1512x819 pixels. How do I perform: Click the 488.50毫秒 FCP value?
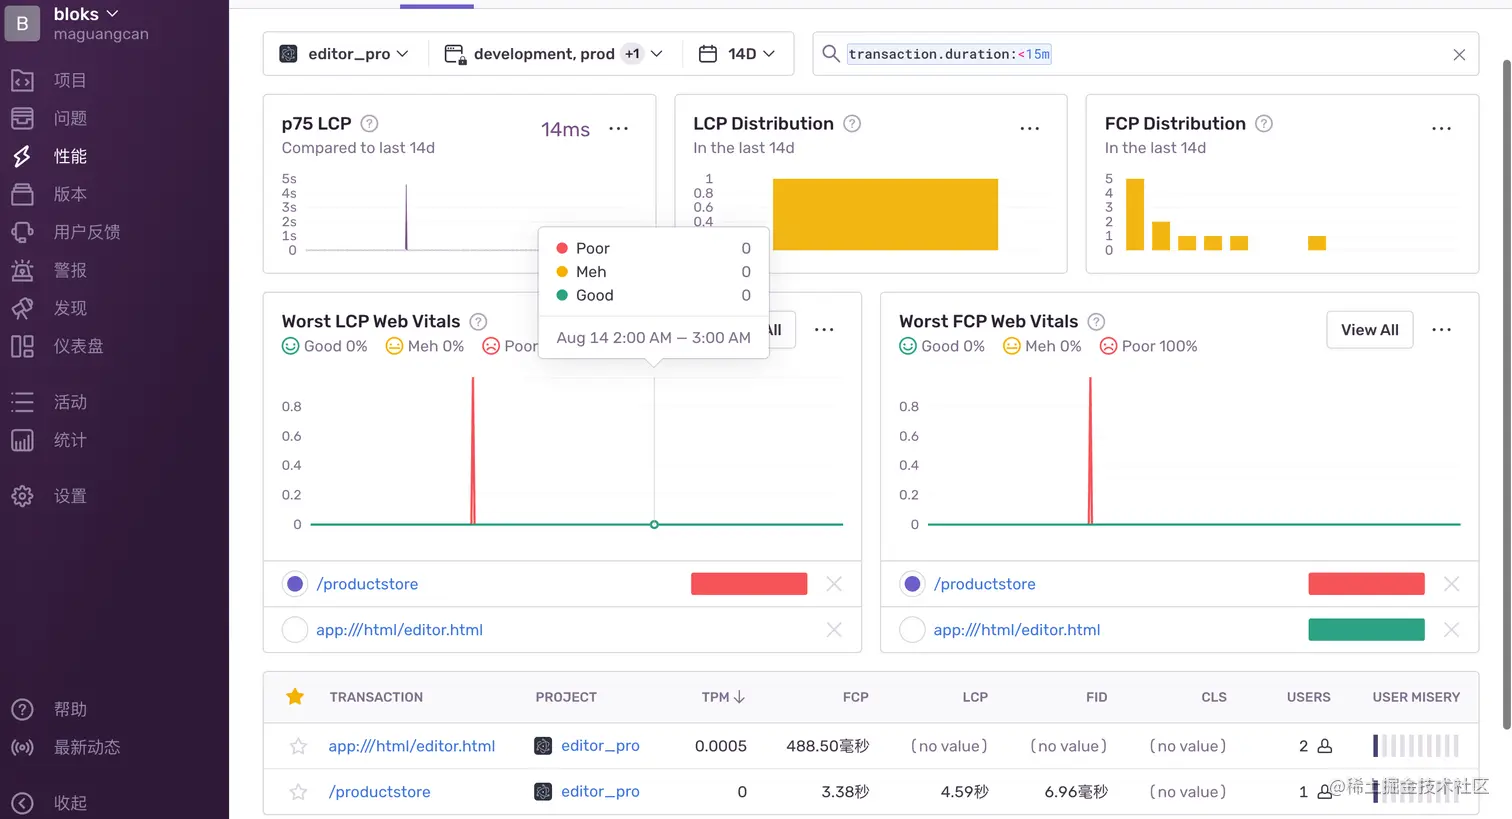(x=827, y=746)
